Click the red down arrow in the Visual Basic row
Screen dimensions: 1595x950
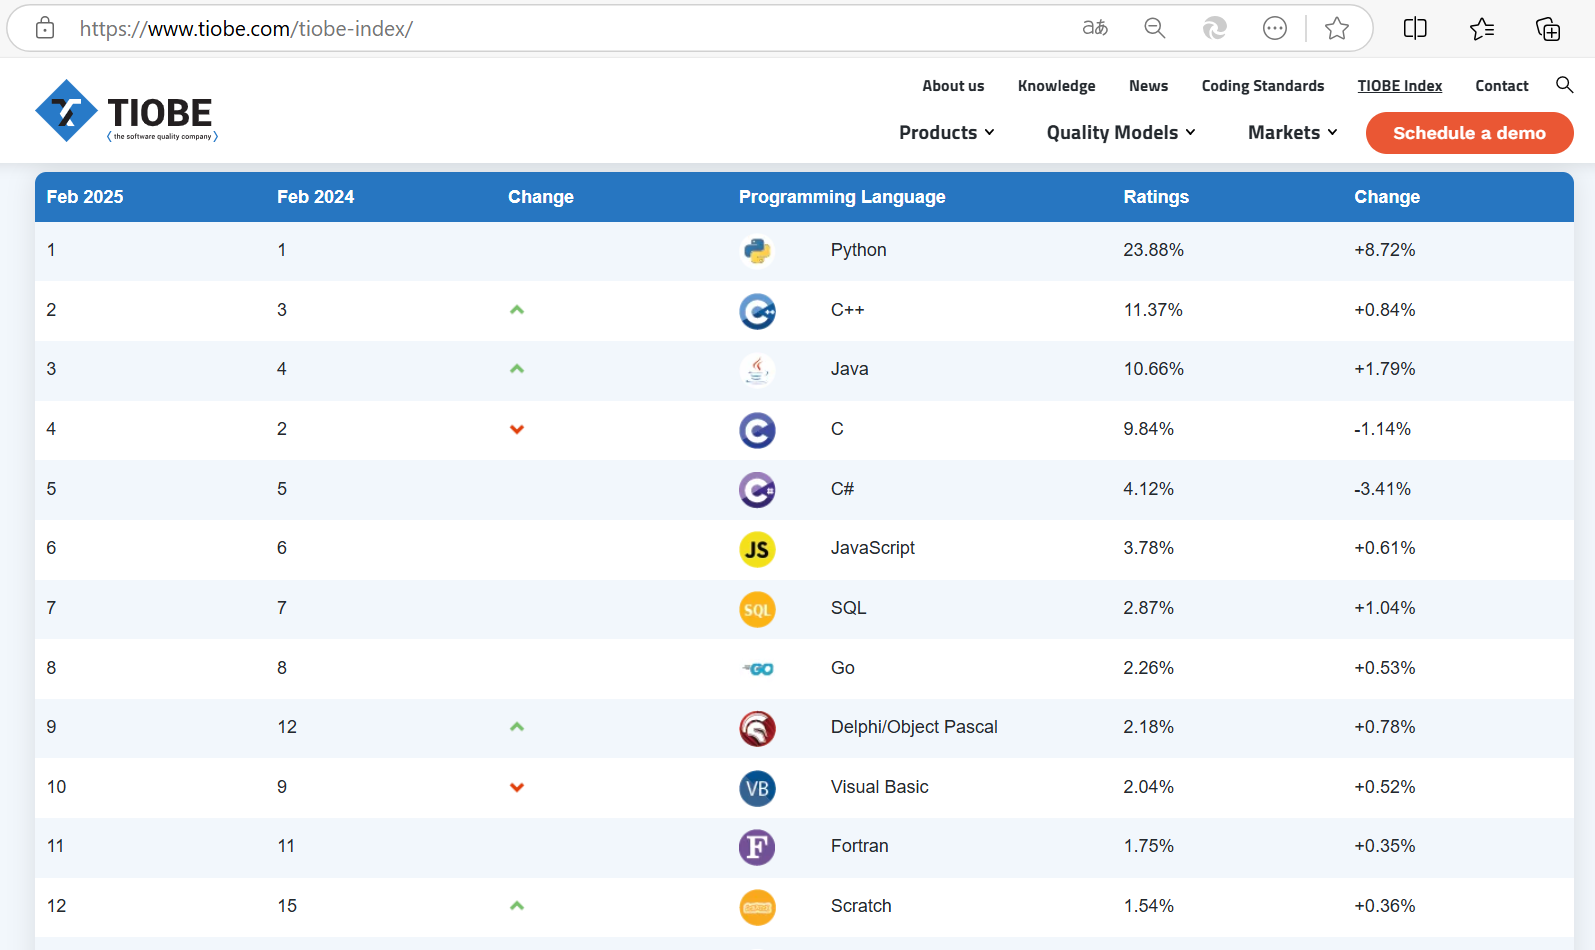coord(517,788)
